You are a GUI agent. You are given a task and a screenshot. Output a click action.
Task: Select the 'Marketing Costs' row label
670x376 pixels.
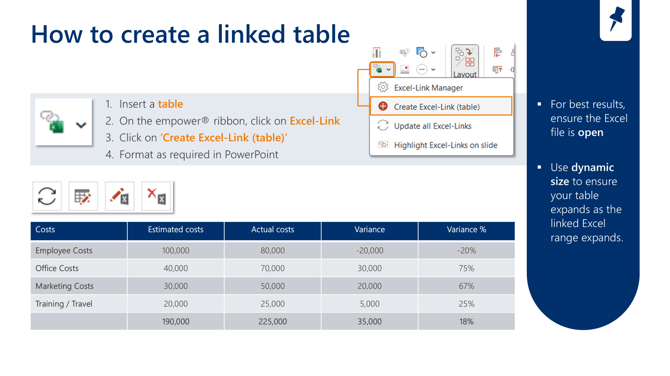pyautogui.click(x=64, y=286)
